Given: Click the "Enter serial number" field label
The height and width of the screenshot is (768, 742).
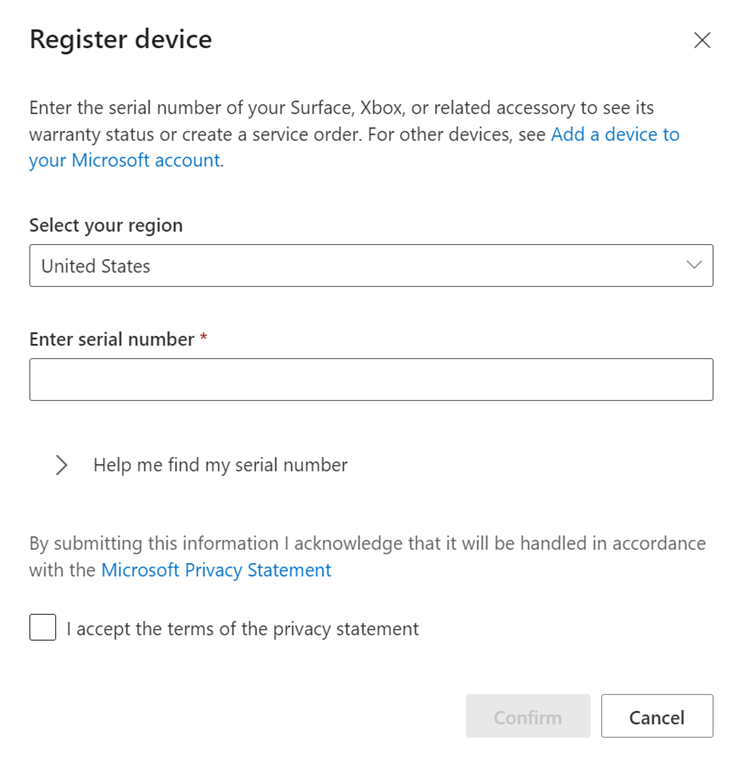Looking at the screenshot, I should tap(111, 340).
